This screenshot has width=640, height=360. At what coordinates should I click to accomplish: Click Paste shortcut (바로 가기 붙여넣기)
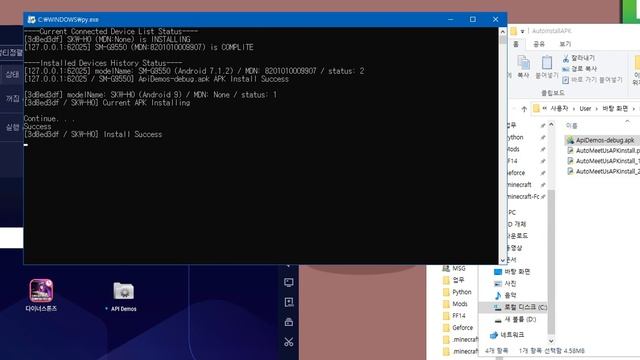pos(592,80)
